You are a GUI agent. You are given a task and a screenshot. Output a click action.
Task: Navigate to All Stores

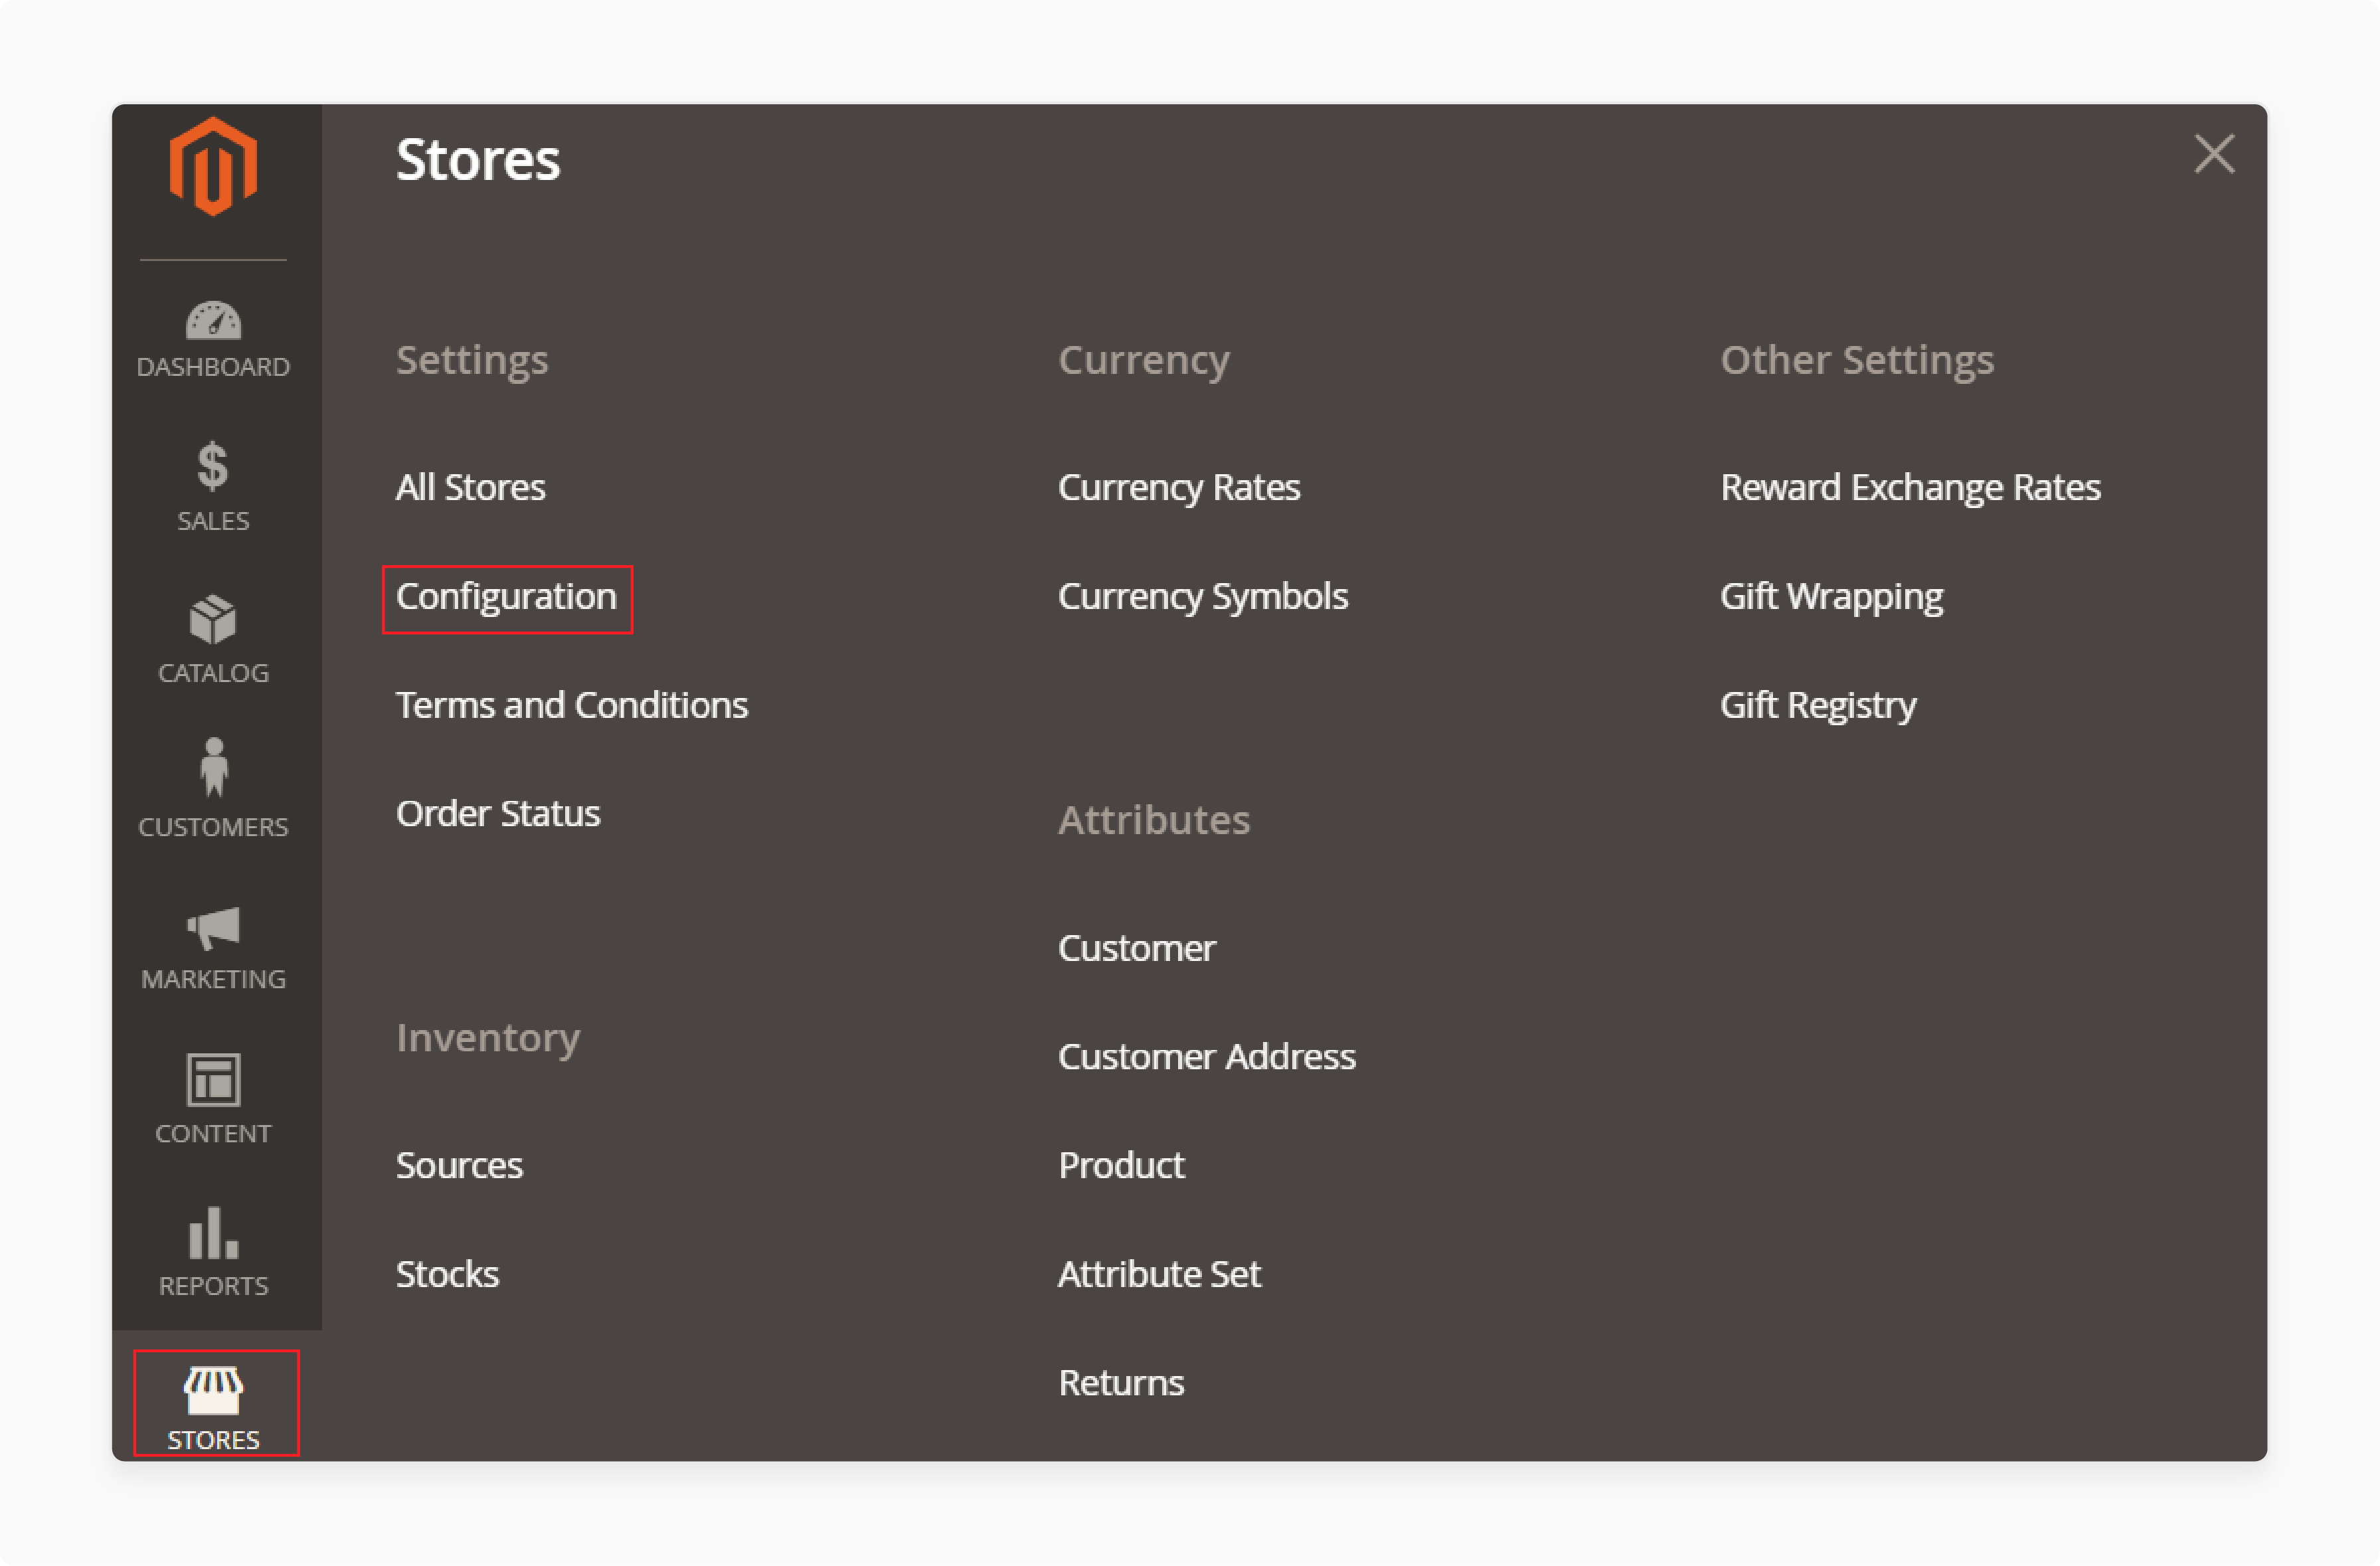(468, 487)
